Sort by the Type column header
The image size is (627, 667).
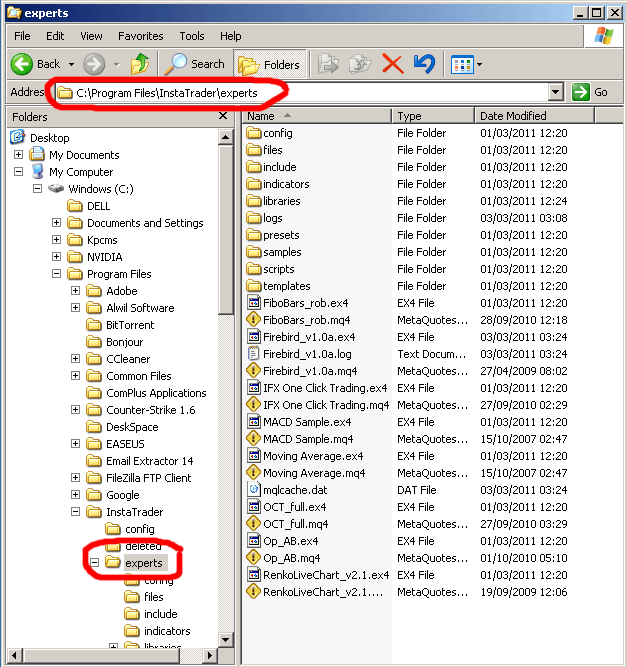point(433,116)
